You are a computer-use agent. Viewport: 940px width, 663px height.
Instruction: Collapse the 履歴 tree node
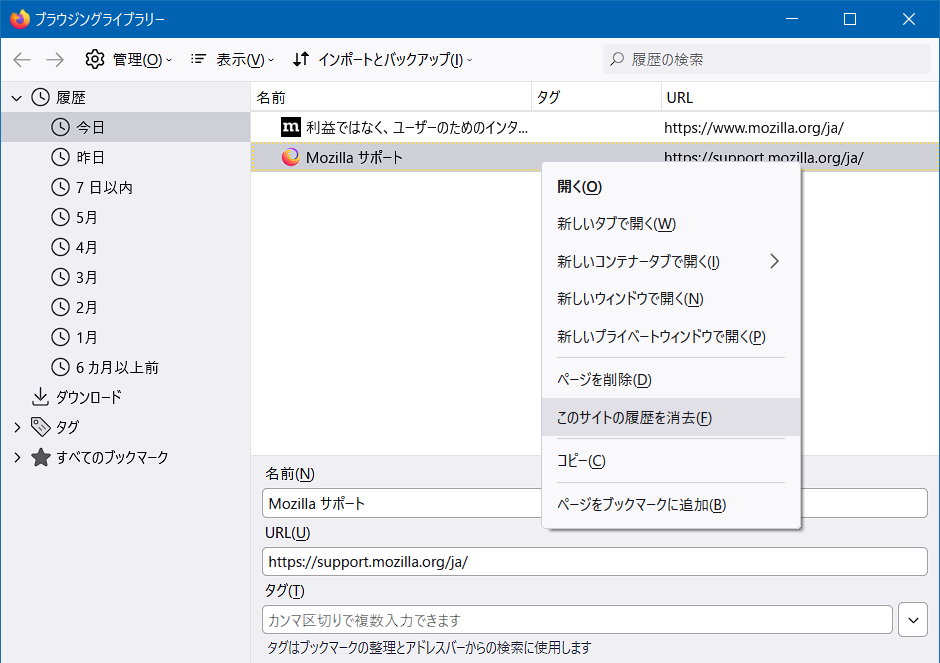pyautogui.click(x=17, y=98)
